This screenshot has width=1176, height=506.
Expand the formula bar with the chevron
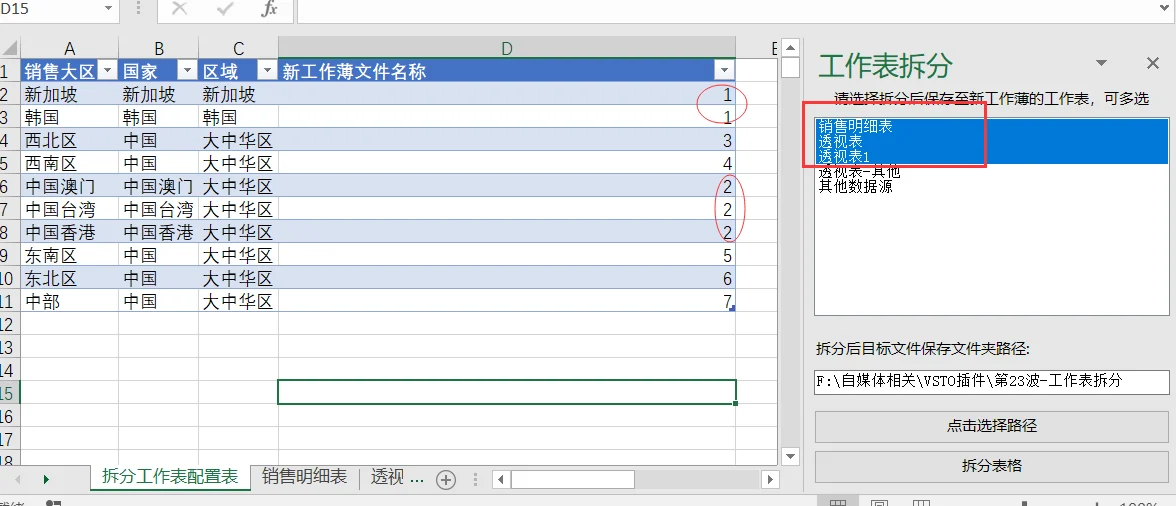coord(1165,9)
